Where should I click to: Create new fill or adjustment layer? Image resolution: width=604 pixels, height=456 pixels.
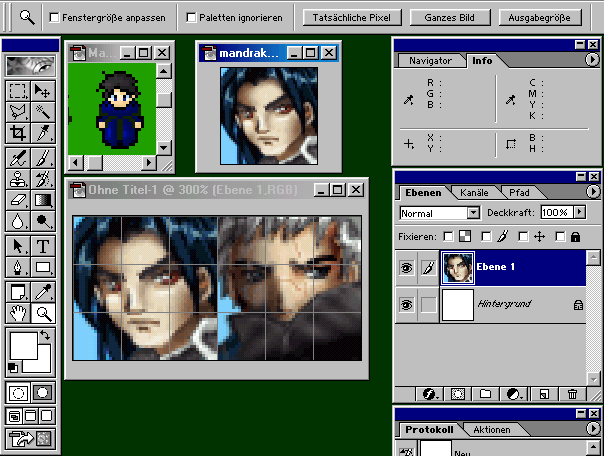tap(513, 394)
